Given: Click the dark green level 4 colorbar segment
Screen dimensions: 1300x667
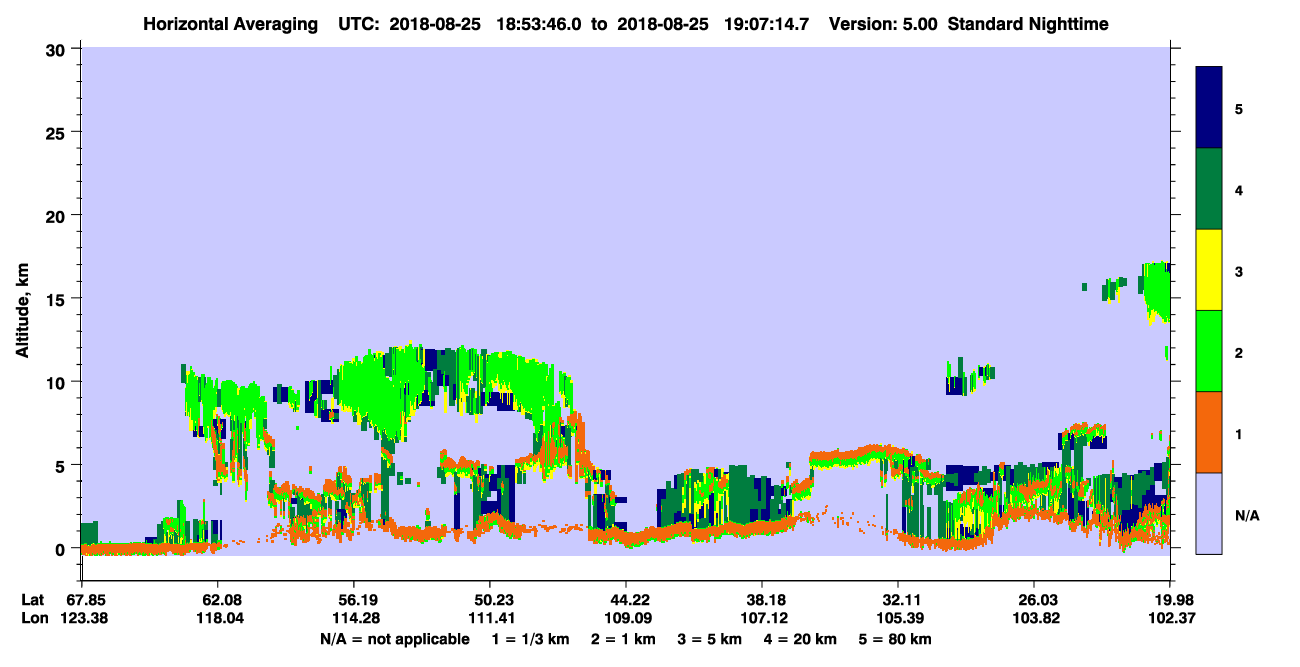Looking at the screenshot, I should tap(1209, 189).
